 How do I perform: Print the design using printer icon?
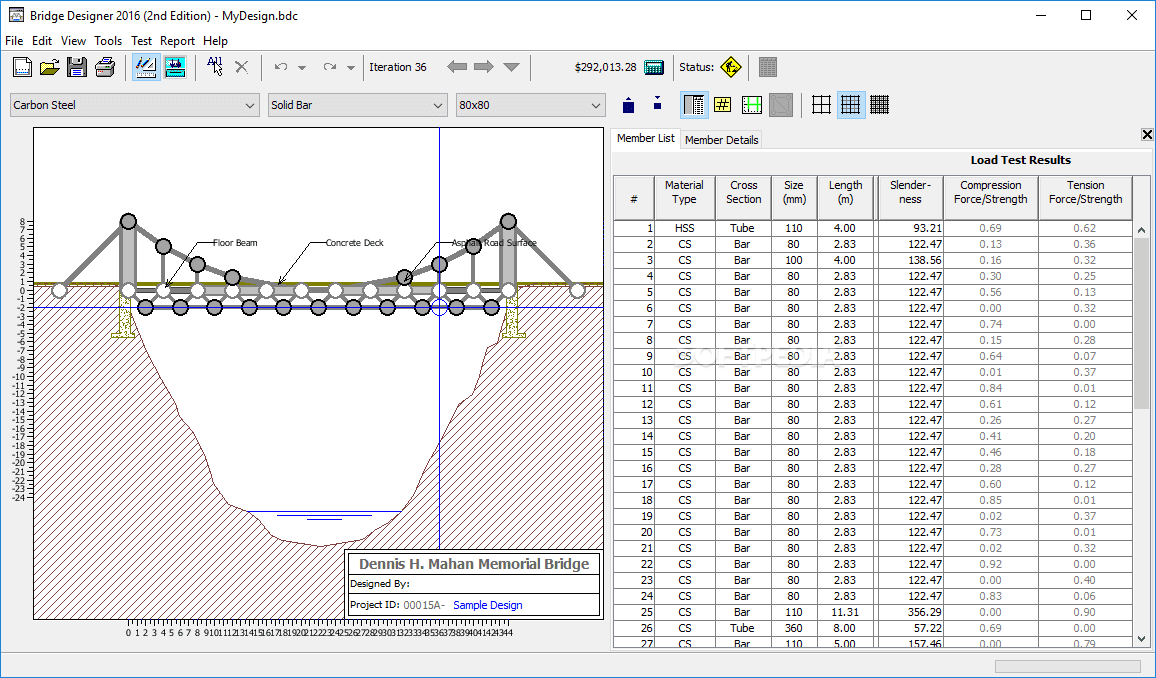104,67
